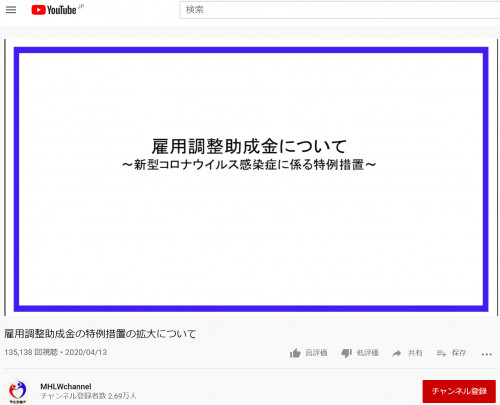Select subscriber count チャンネル登録者数 2.69万人
Image resolution: width=500 pixels, height=405 pixels.
[x=88, y=396]
